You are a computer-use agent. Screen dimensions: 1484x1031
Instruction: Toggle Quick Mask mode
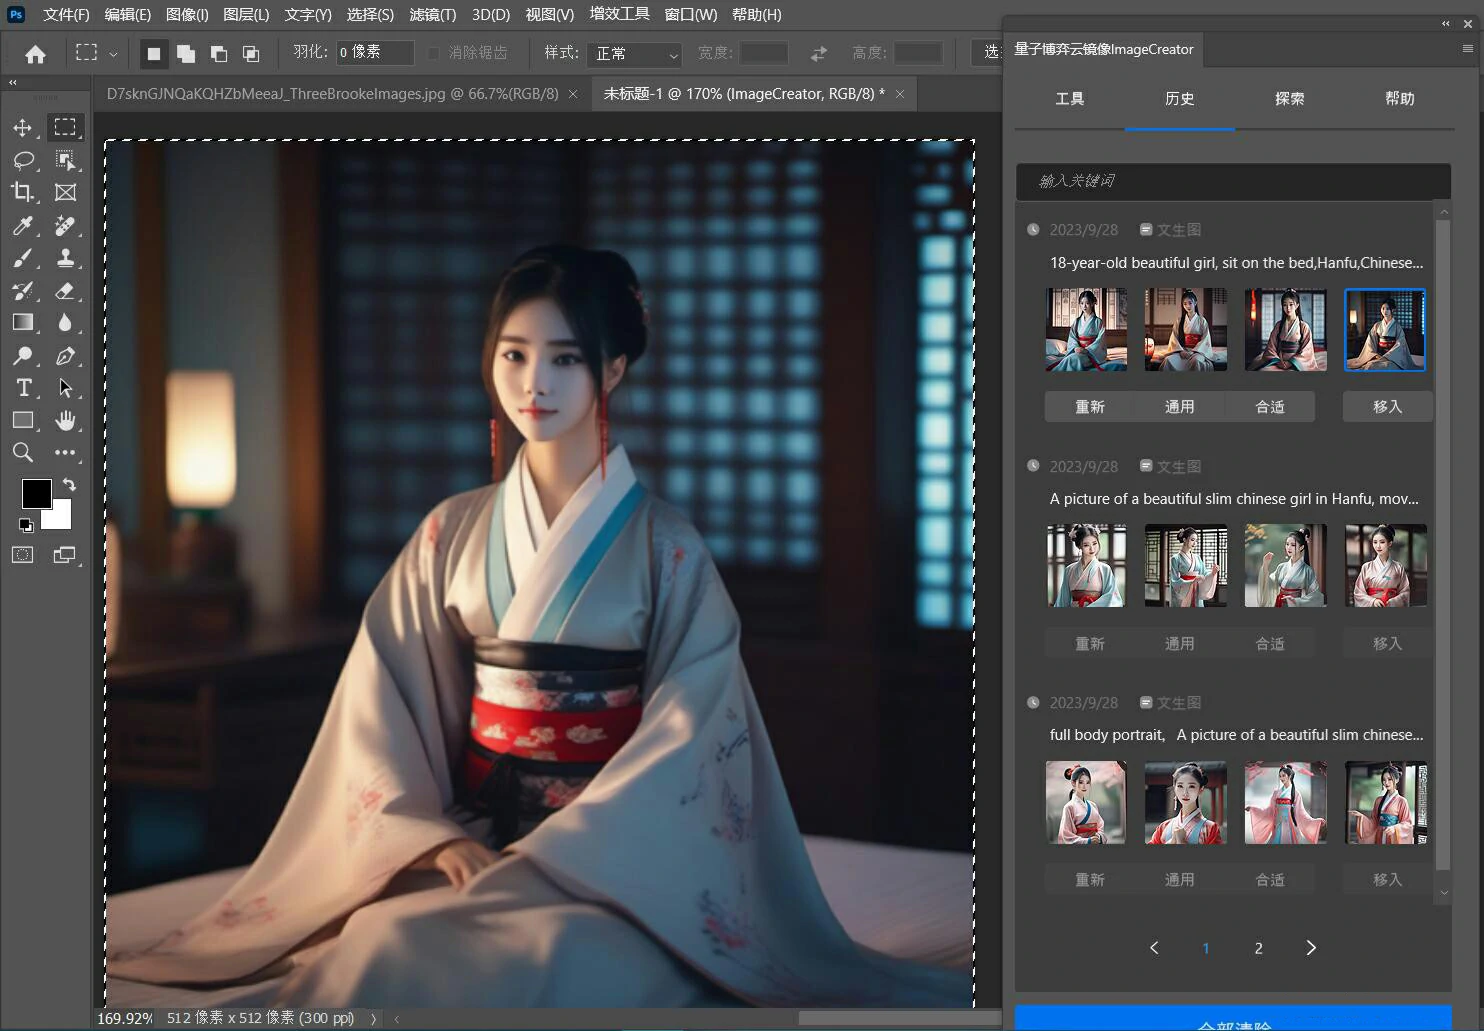[x=22, y=555]
